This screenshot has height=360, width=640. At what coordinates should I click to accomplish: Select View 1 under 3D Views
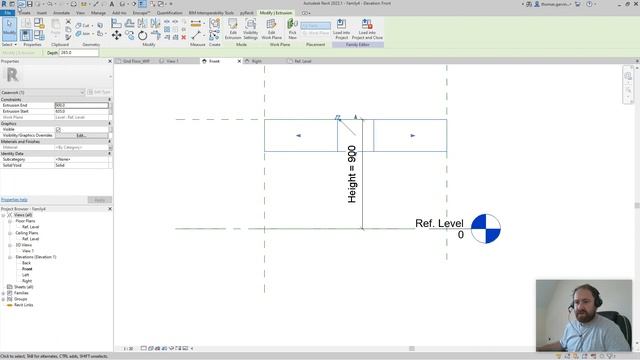[28, 251]
